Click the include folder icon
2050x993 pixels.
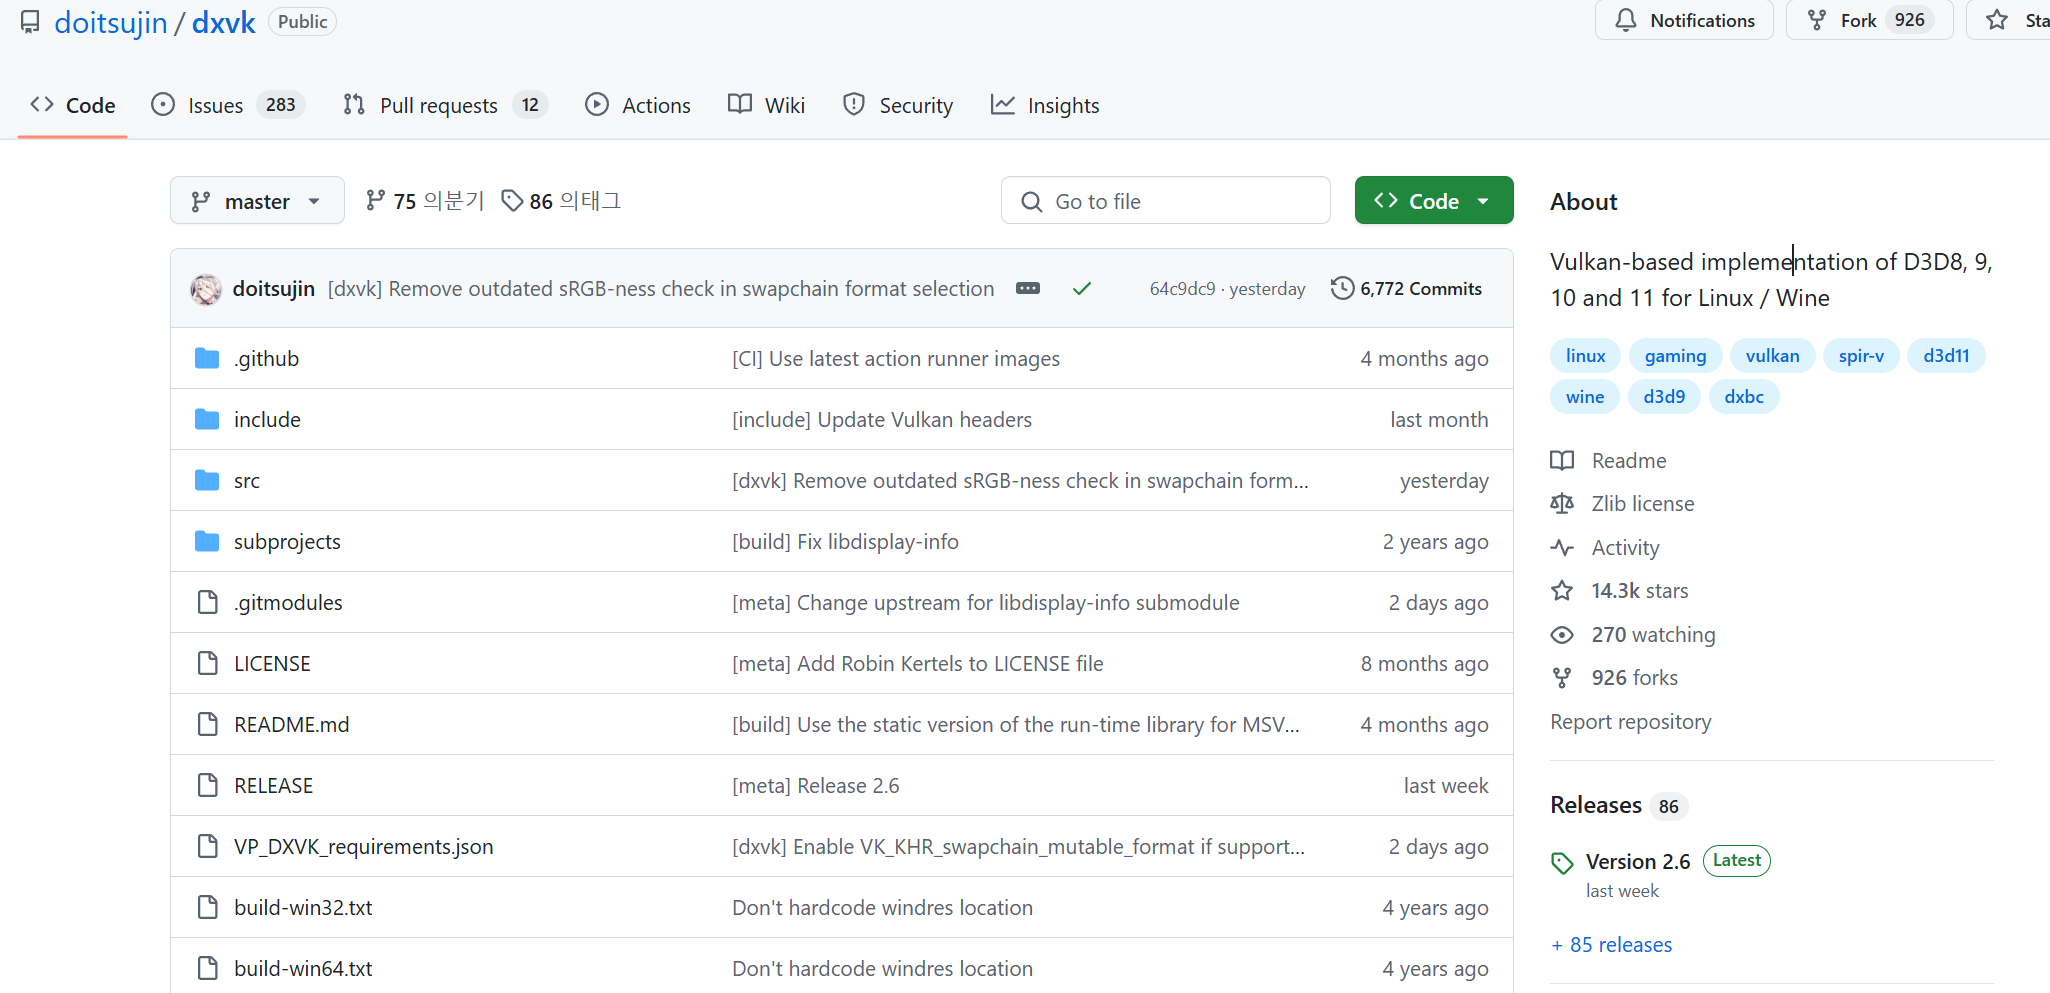[x=207, y=419]
